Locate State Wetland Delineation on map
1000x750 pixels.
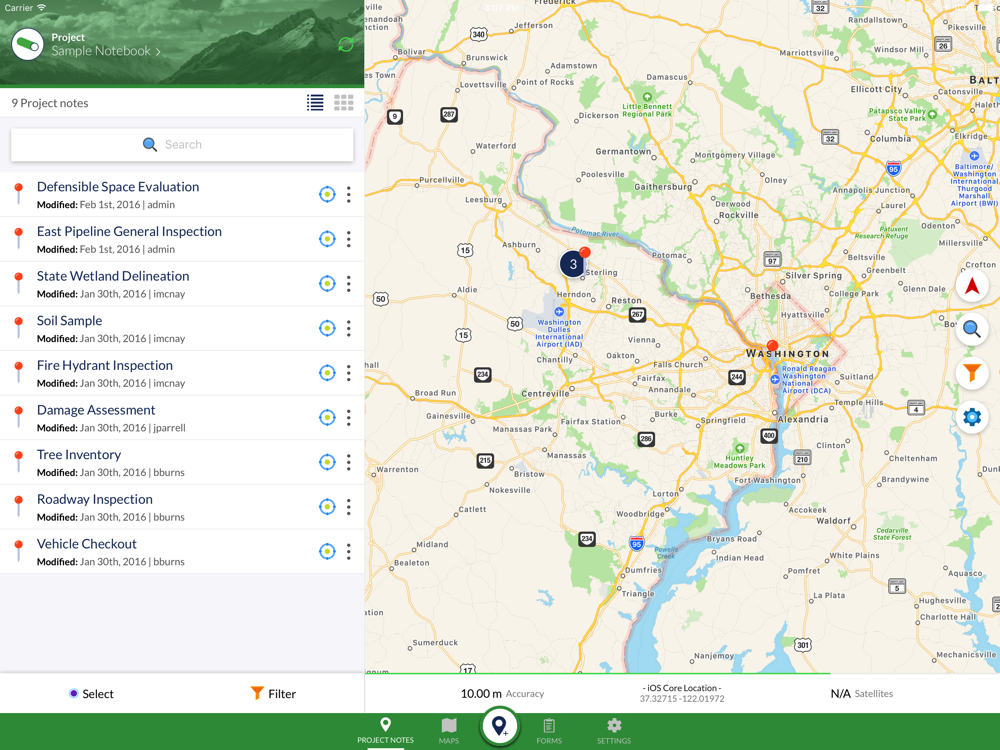coord(327,284)
